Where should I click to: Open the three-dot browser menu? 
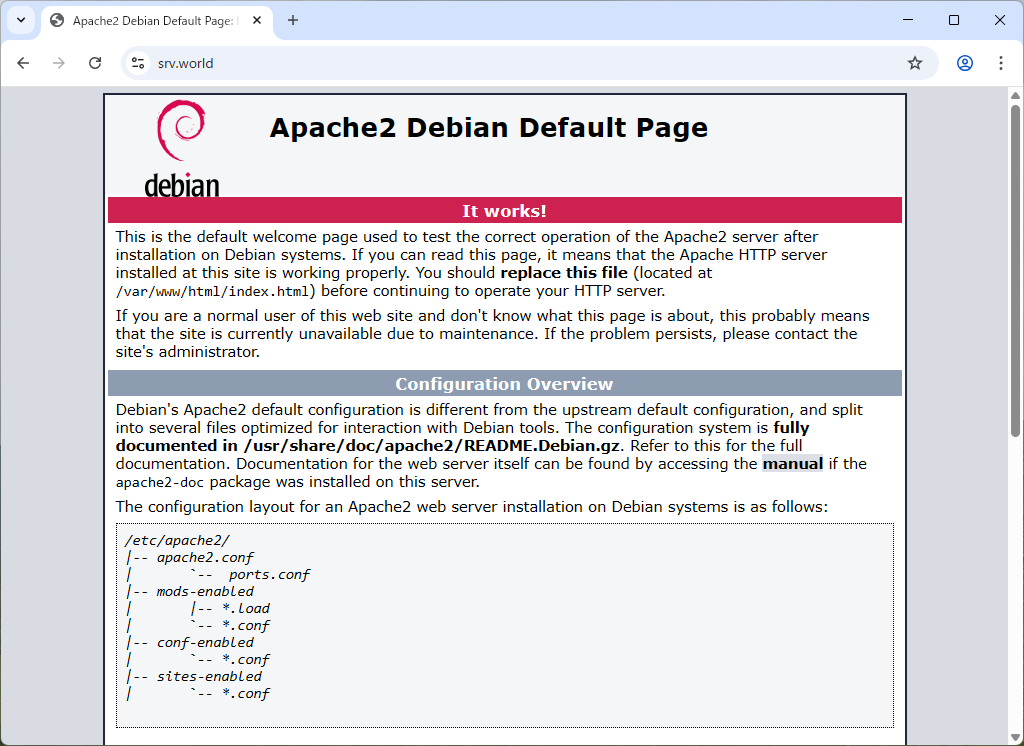point(1001,62)
